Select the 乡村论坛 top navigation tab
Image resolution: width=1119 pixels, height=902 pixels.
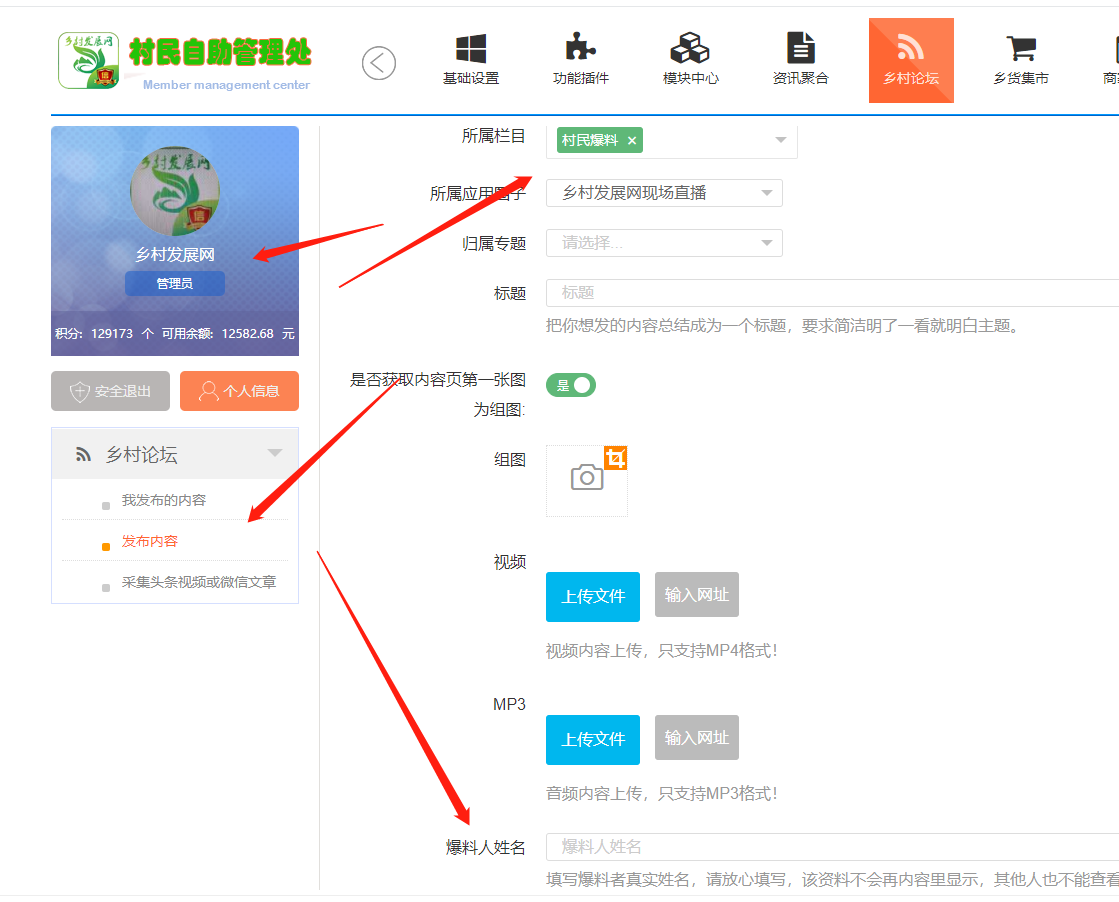(911, 60)
